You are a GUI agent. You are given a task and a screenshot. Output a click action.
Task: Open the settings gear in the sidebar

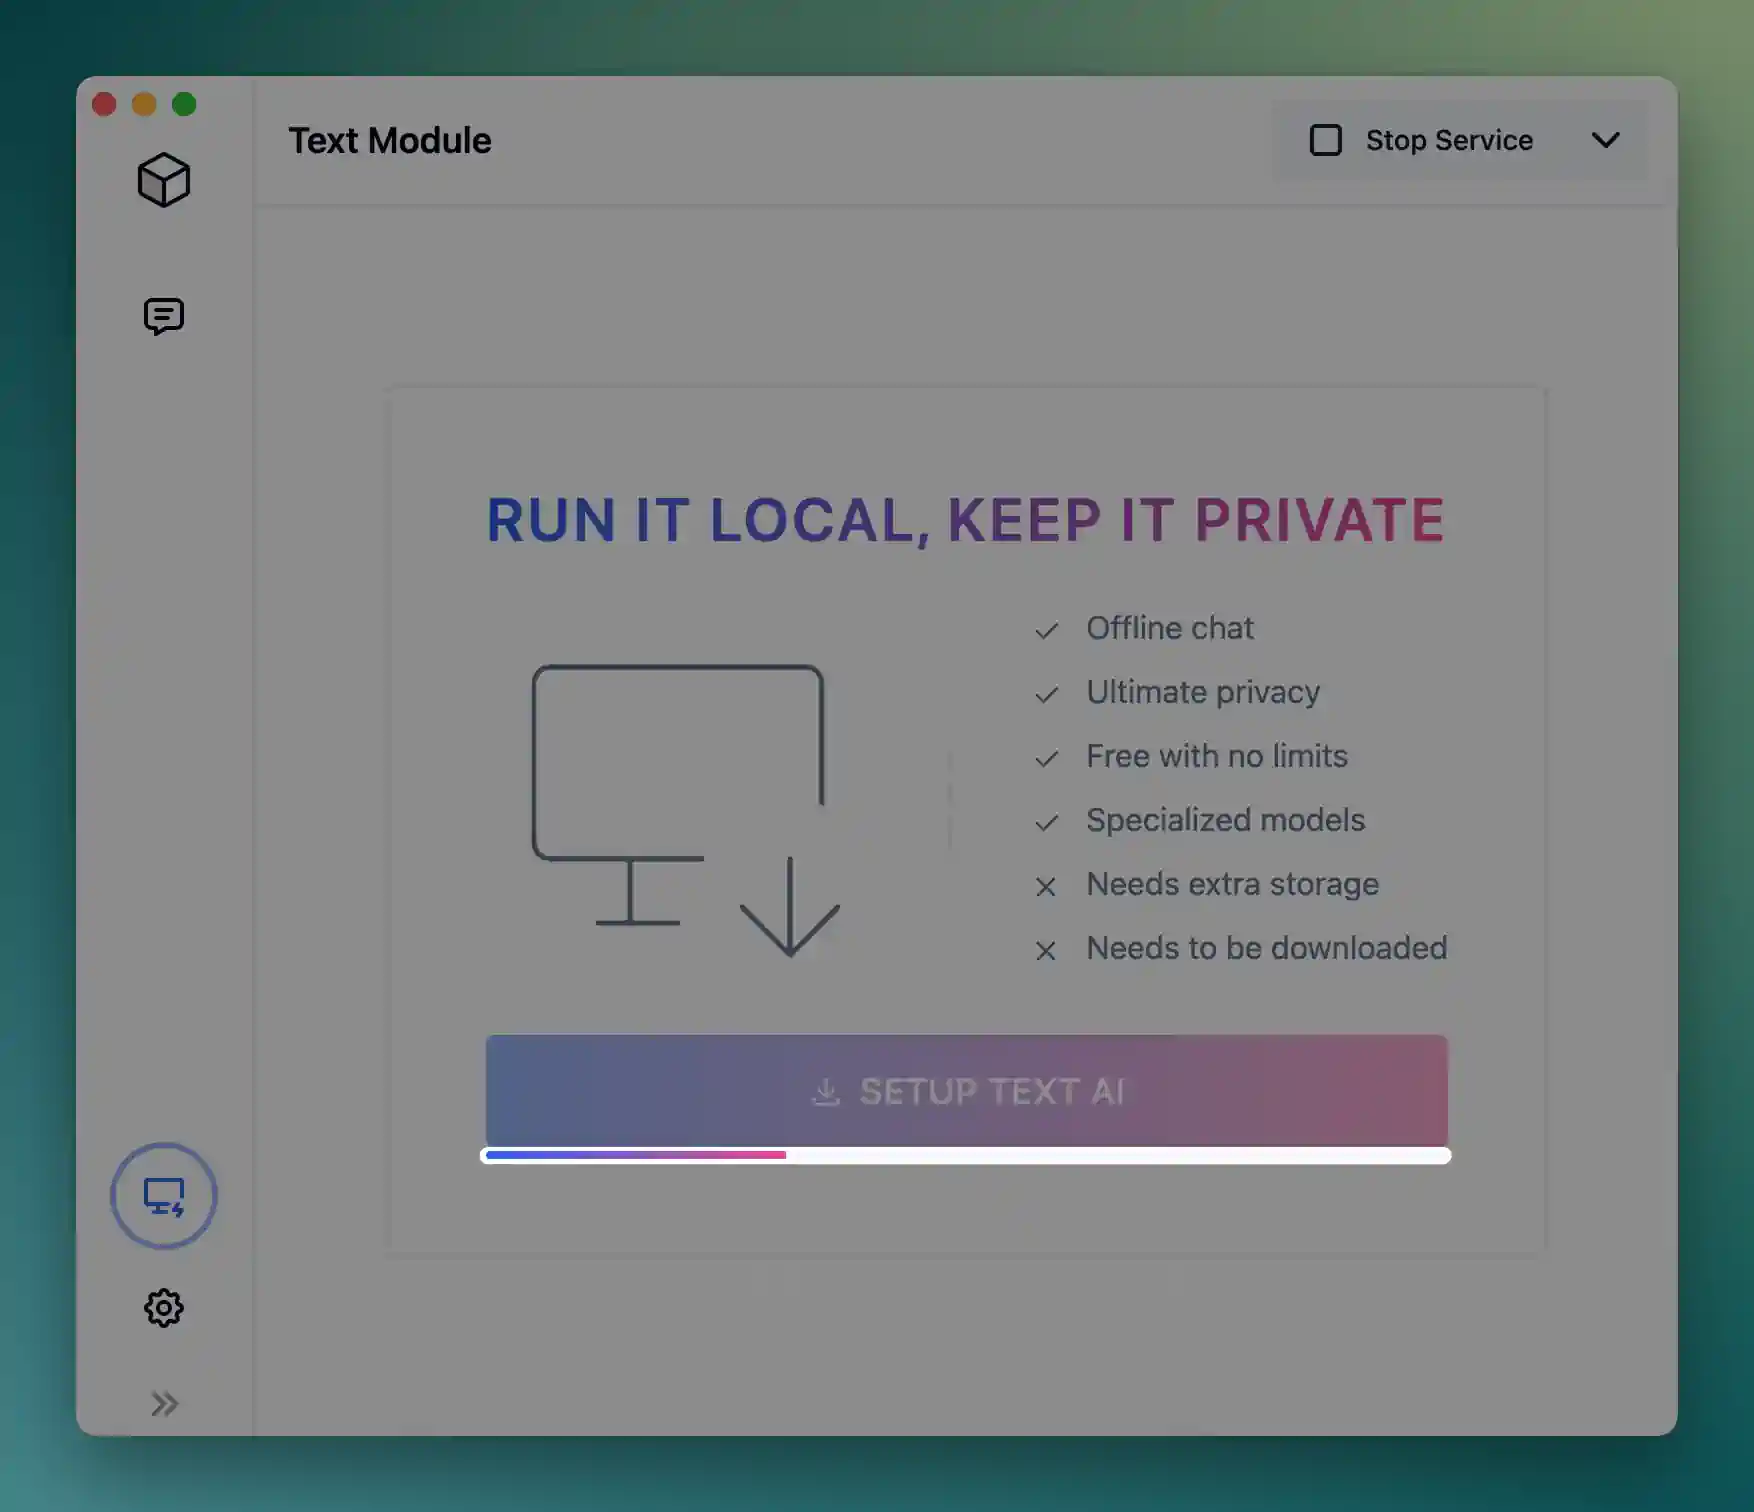click(x=163, y=1307)
